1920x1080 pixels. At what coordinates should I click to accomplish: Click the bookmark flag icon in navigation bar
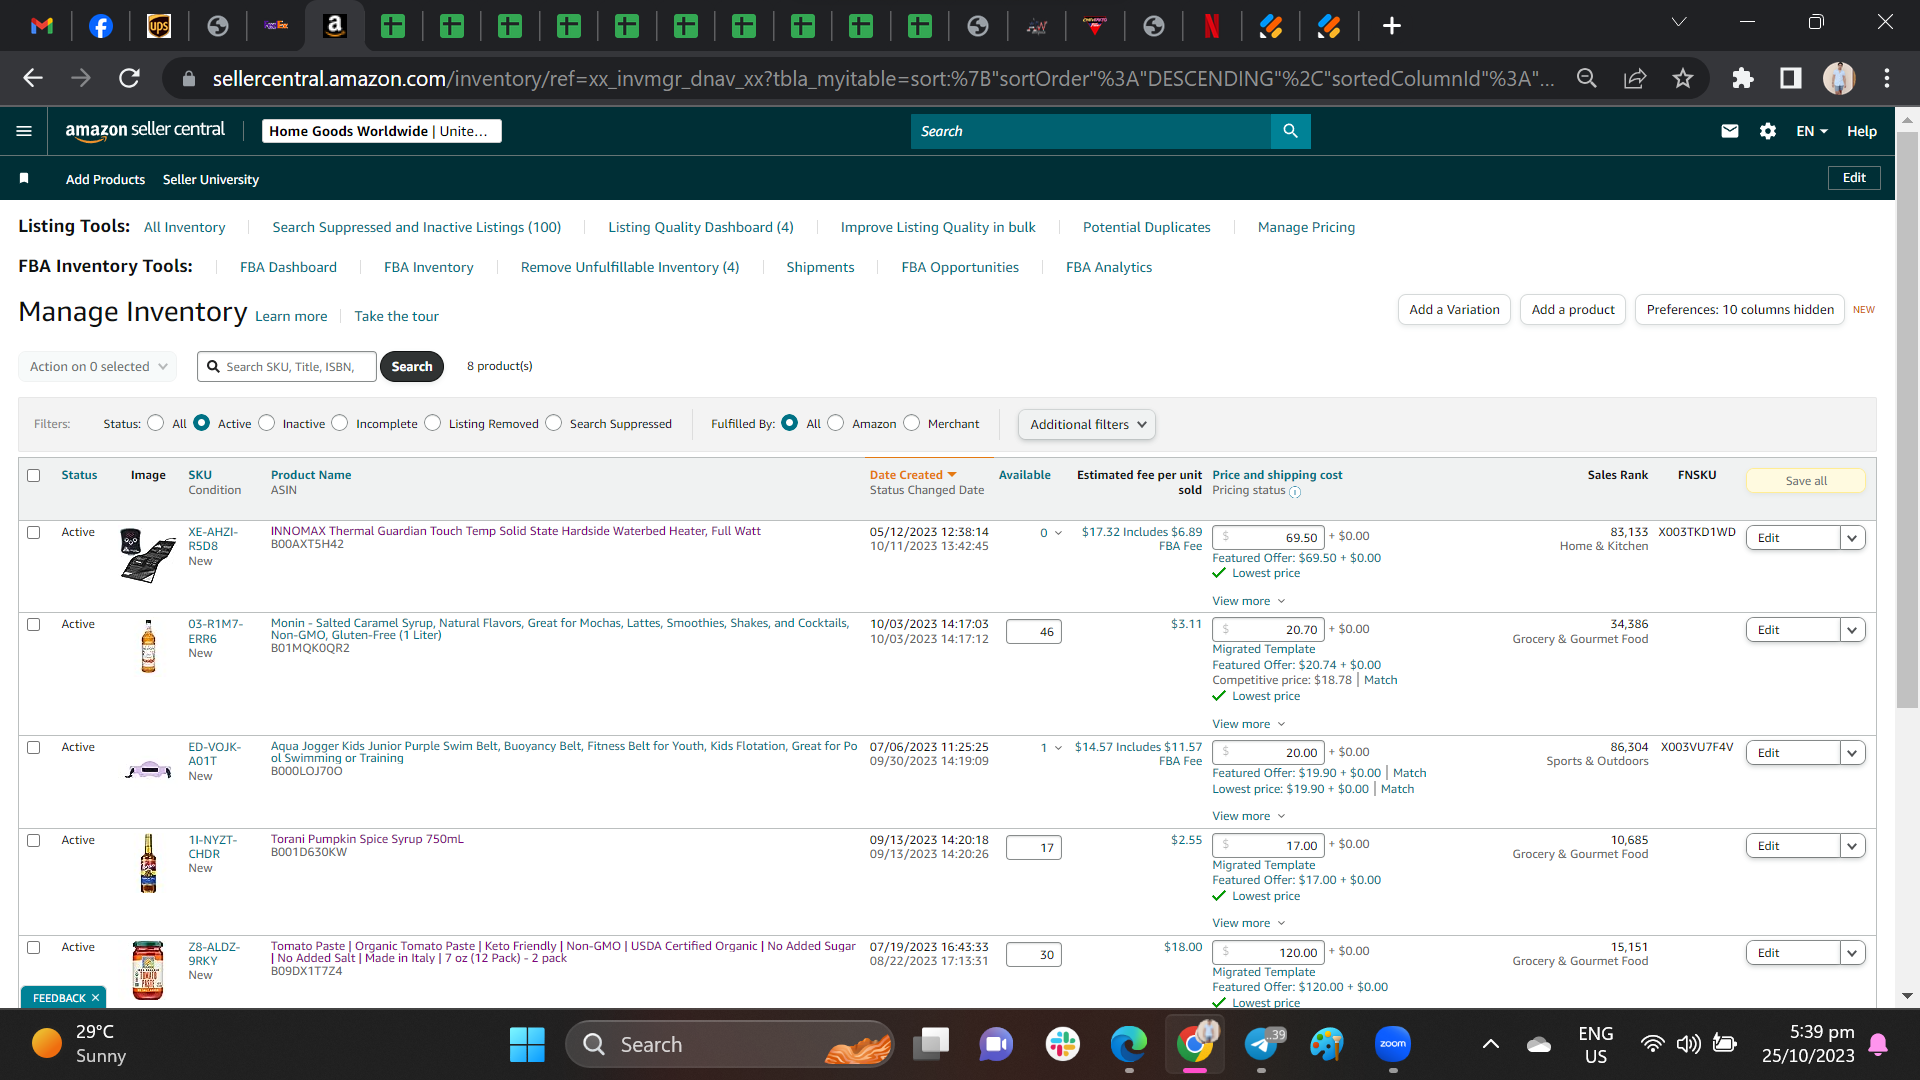(x=24, y=179)
